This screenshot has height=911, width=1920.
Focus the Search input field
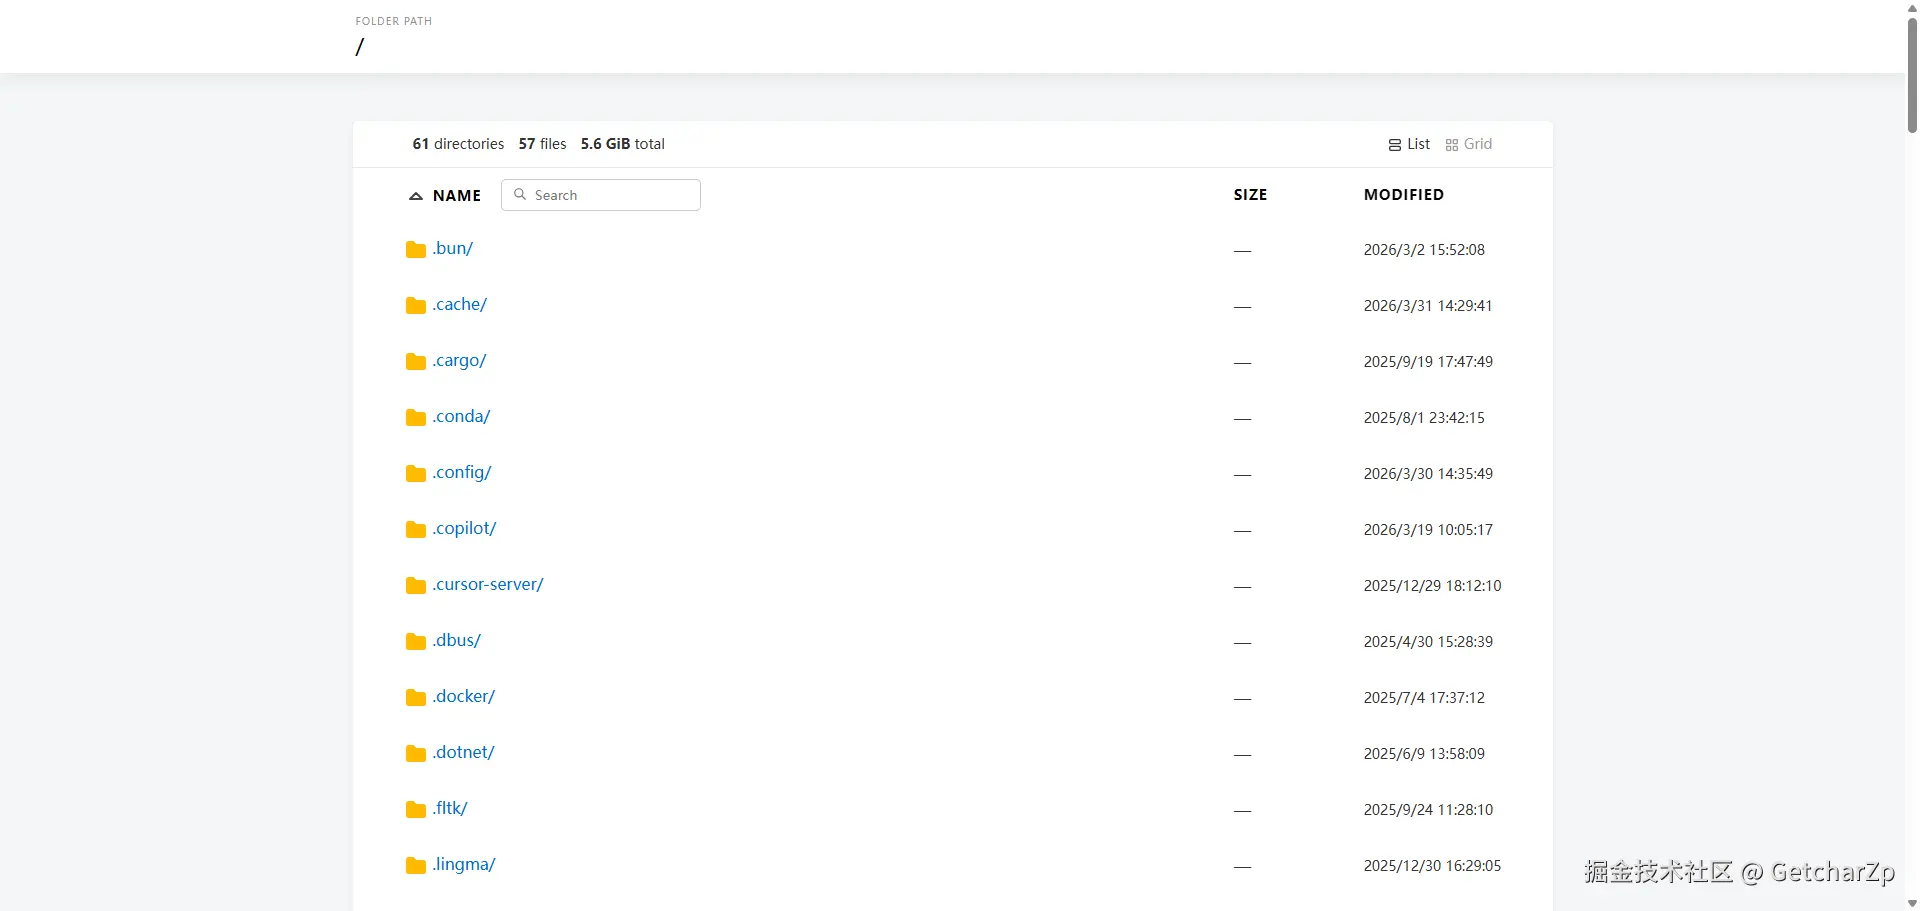point(601,195)
